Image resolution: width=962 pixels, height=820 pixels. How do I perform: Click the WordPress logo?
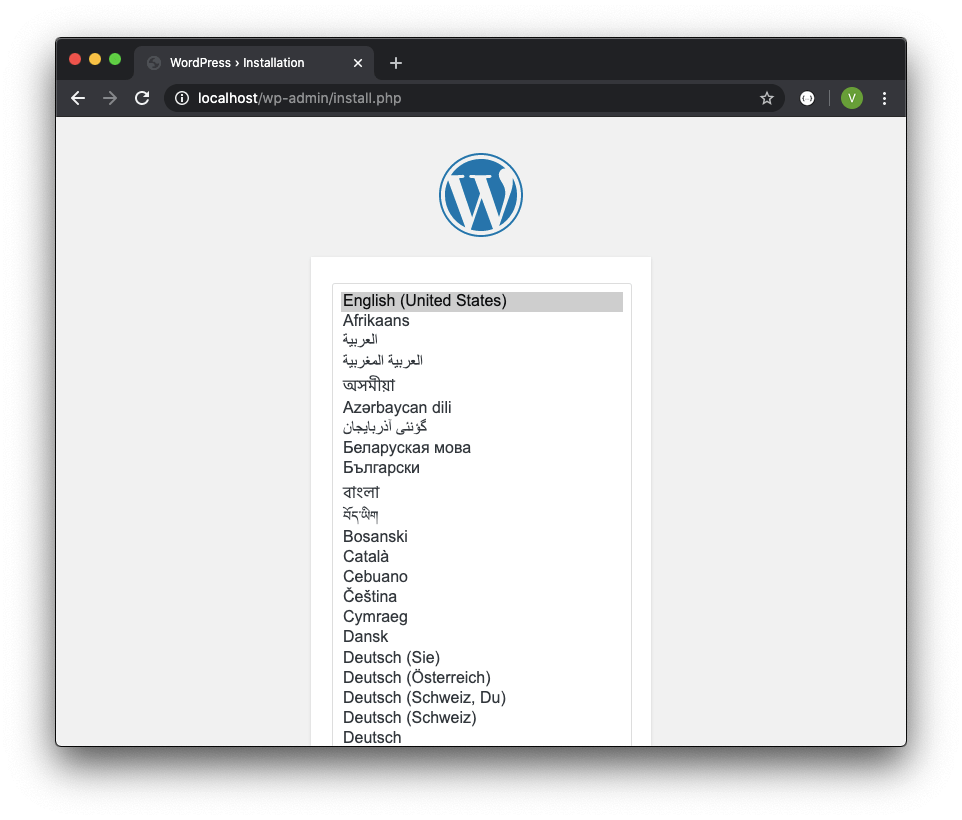(x=481, y=195)
